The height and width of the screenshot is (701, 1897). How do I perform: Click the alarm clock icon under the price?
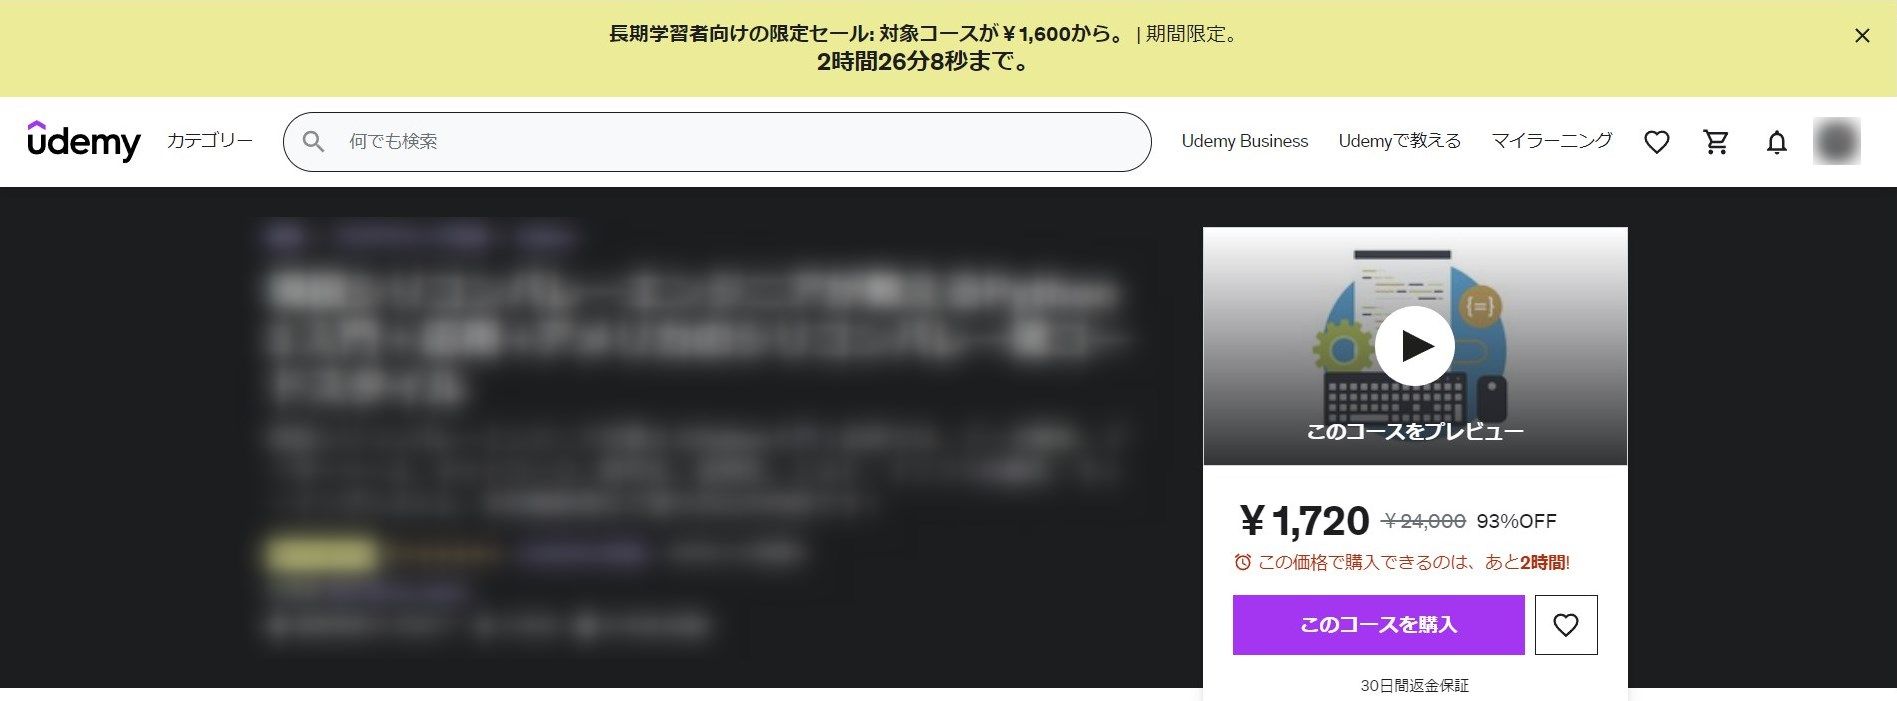point(1242,562)
